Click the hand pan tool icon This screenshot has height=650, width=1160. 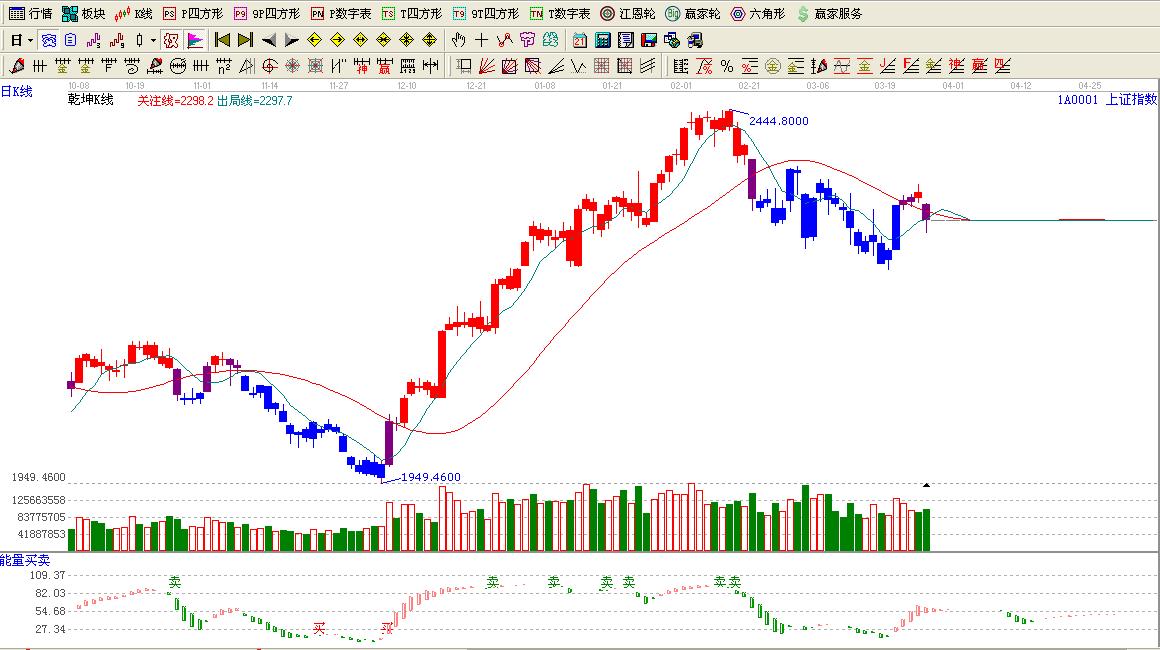click(459, 40)
